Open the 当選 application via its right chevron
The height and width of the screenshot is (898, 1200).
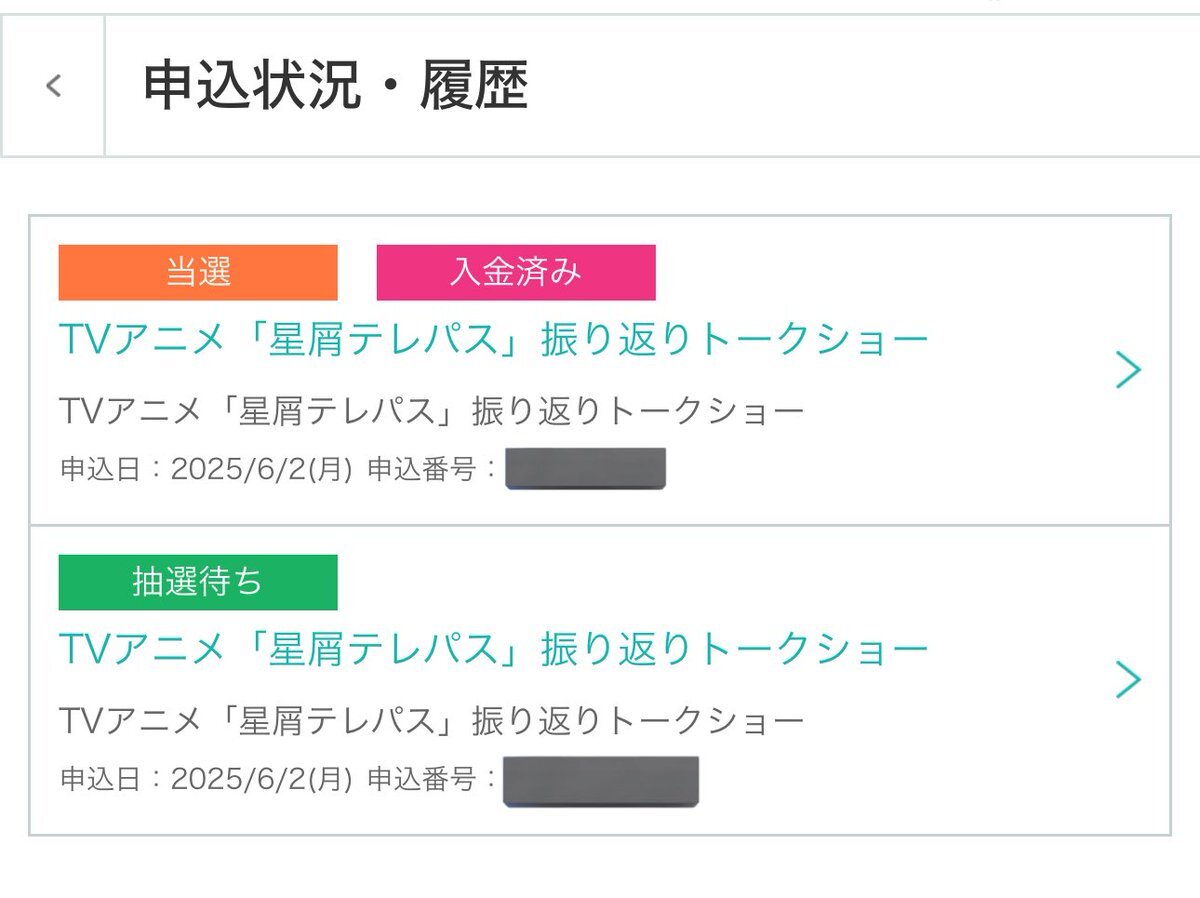tap(1128, 371)
